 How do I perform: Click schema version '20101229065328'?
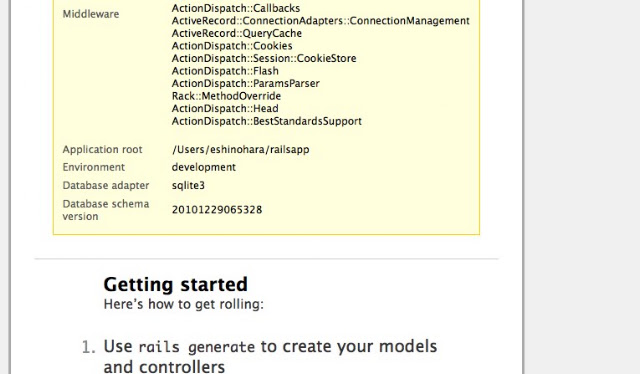pyautogui.click(x=217, y=210)
